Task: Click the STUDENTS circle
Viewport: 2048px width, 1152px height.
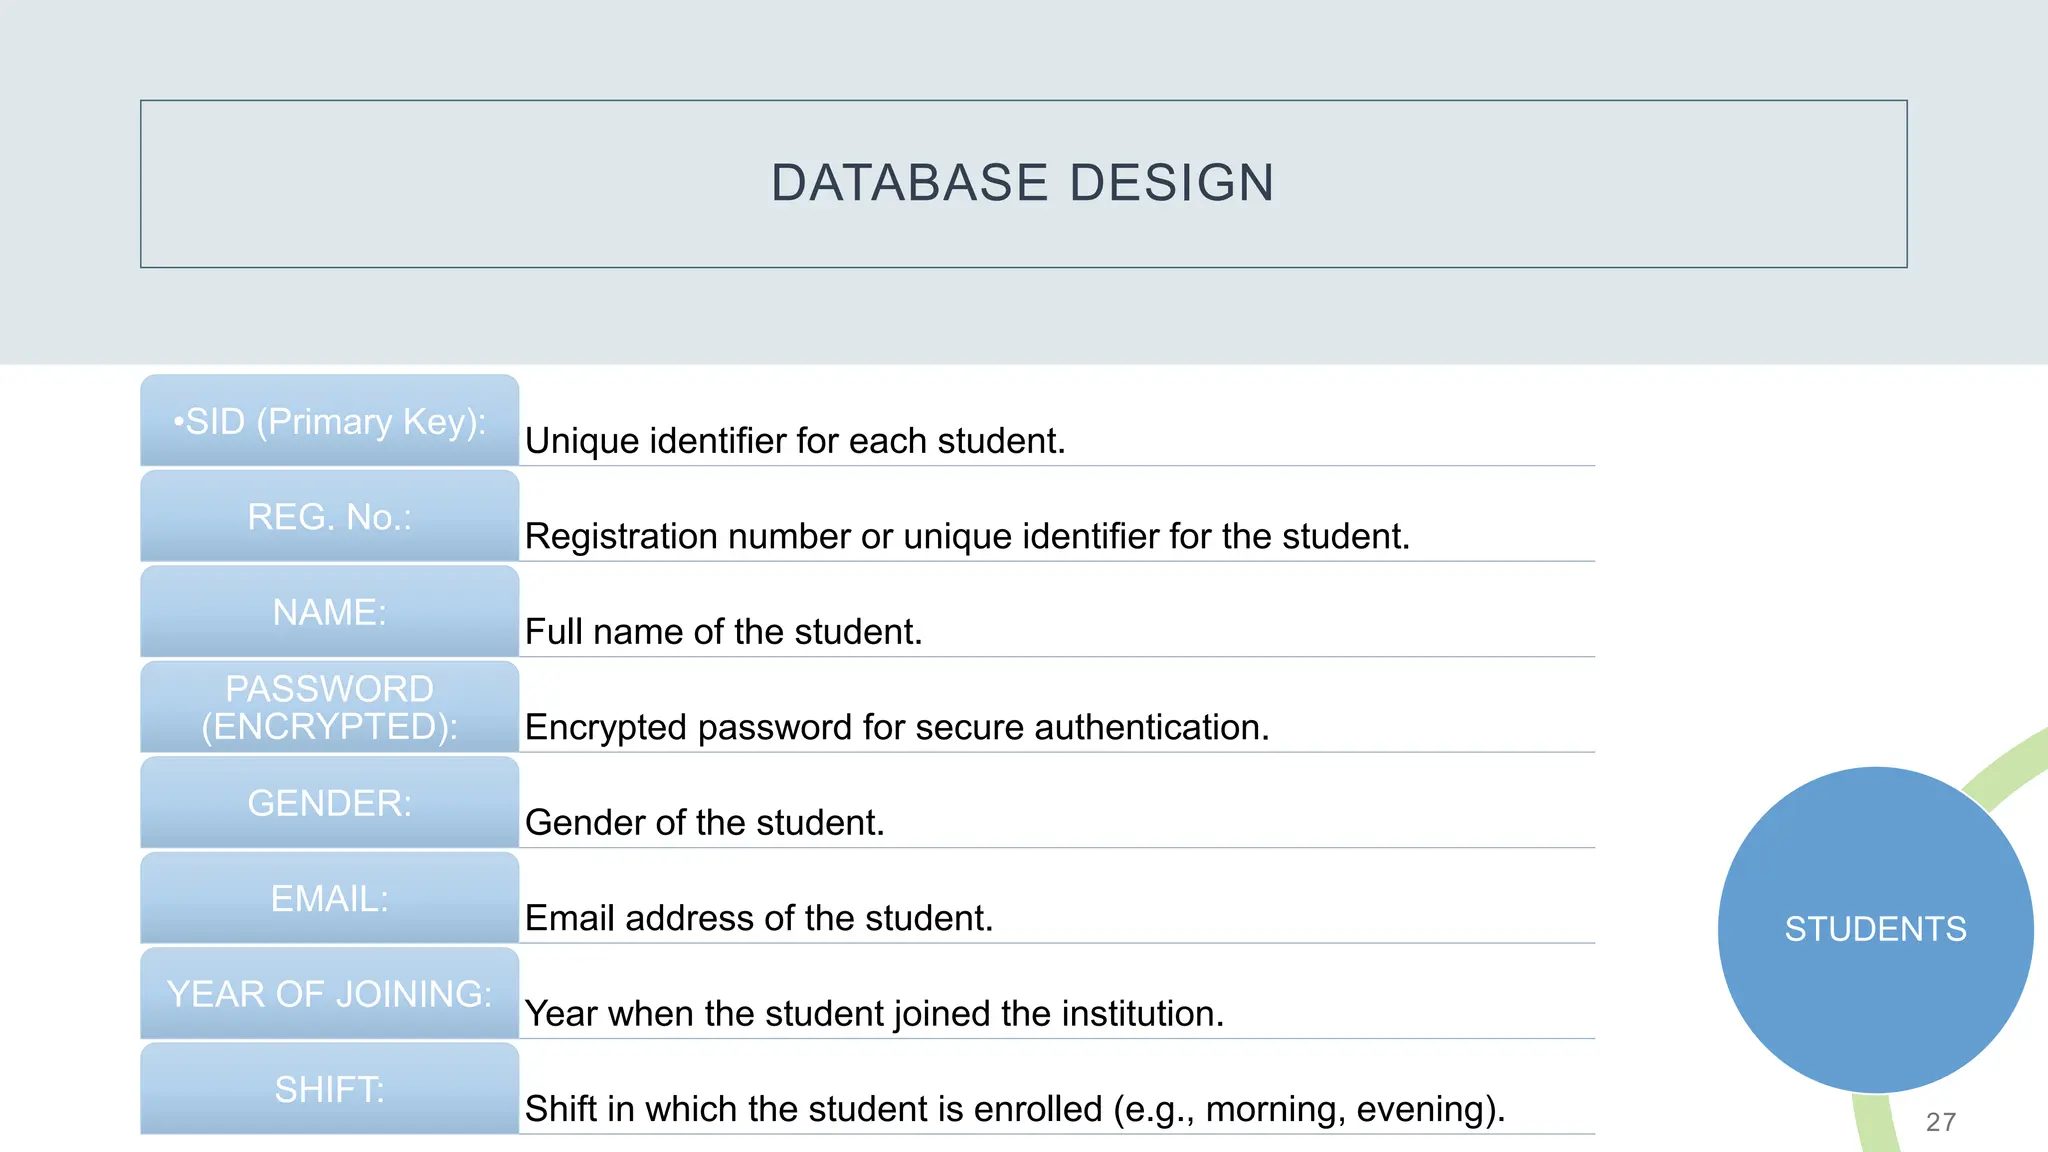Action: (1875, 929)
